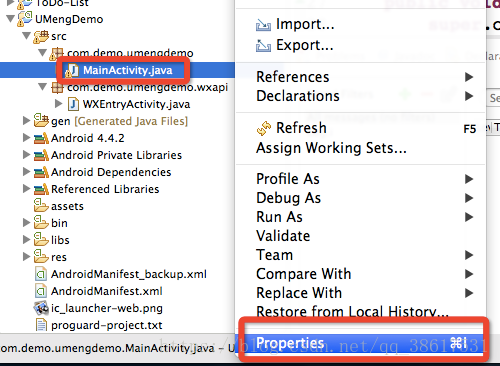
Task: Expand Android Dependencies
Action: click(x=26, y=172)
